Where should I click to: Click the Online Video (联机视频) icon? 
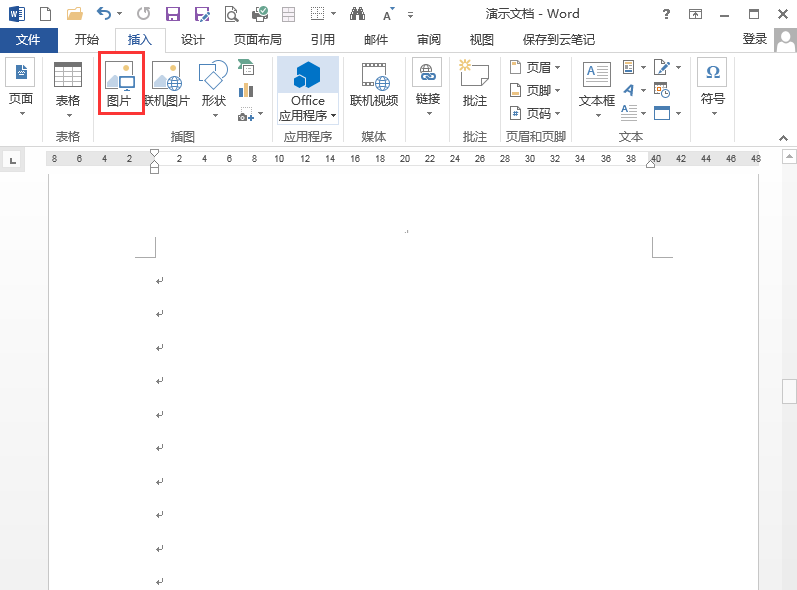pyautogui.click(x=374, y=84)
